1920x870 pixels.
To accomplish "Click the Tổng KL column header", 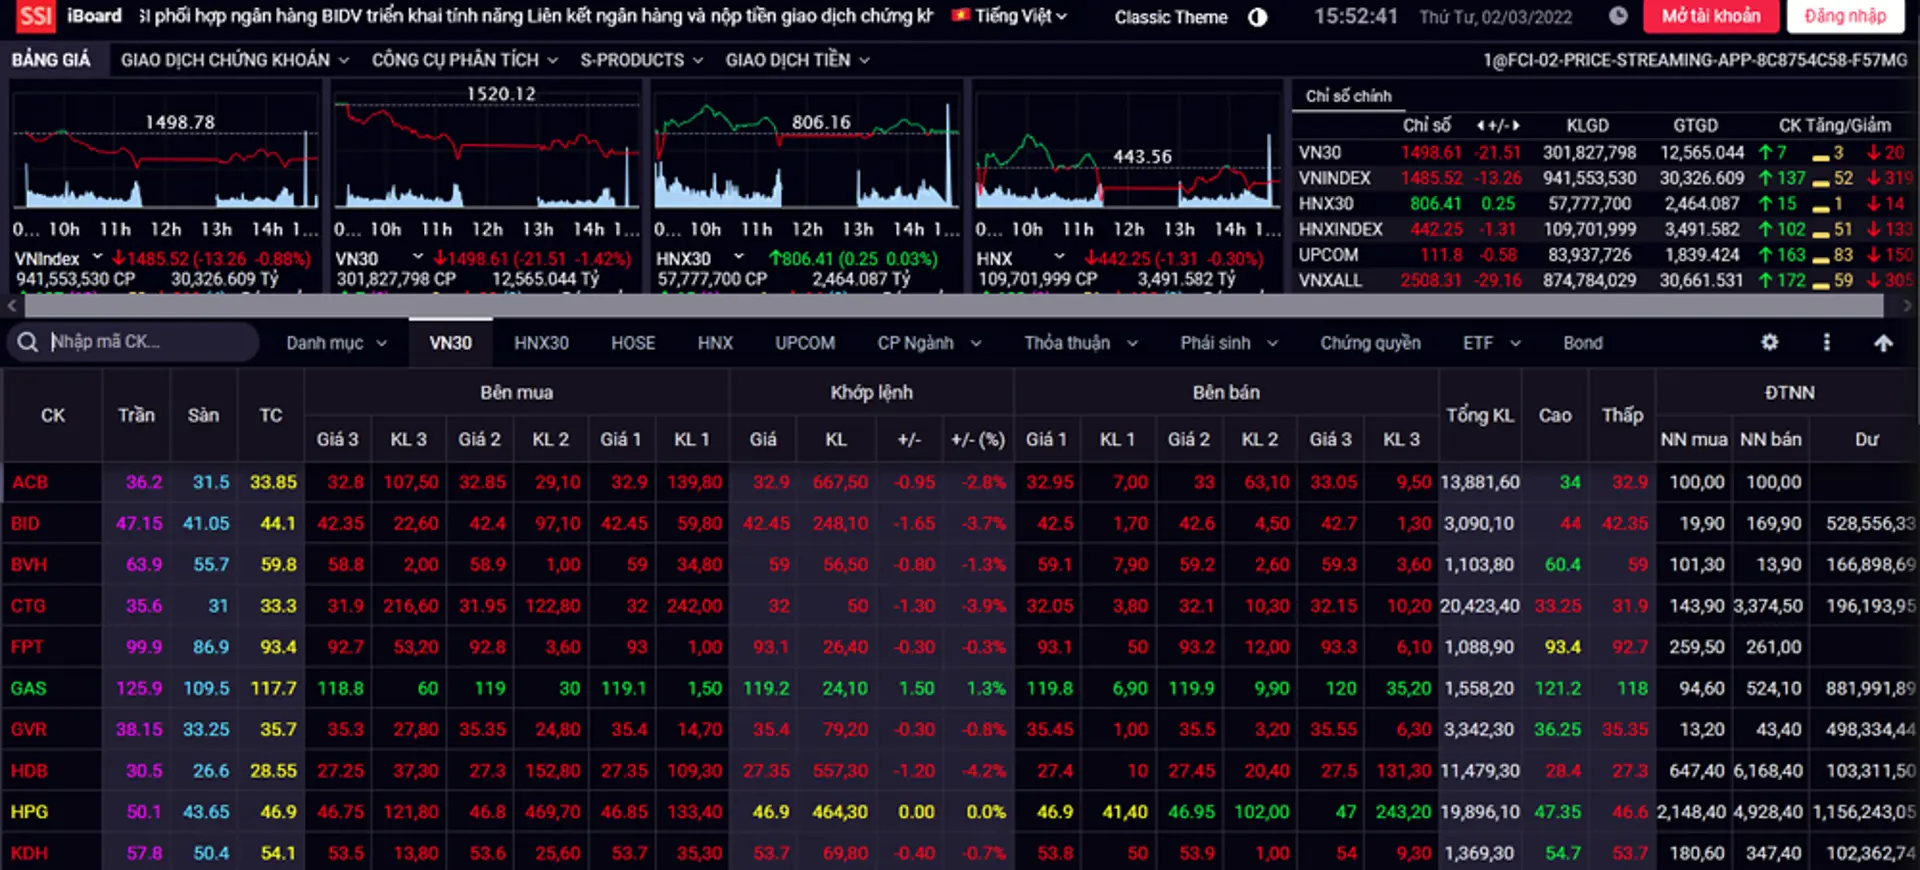I will point(1480,415).
